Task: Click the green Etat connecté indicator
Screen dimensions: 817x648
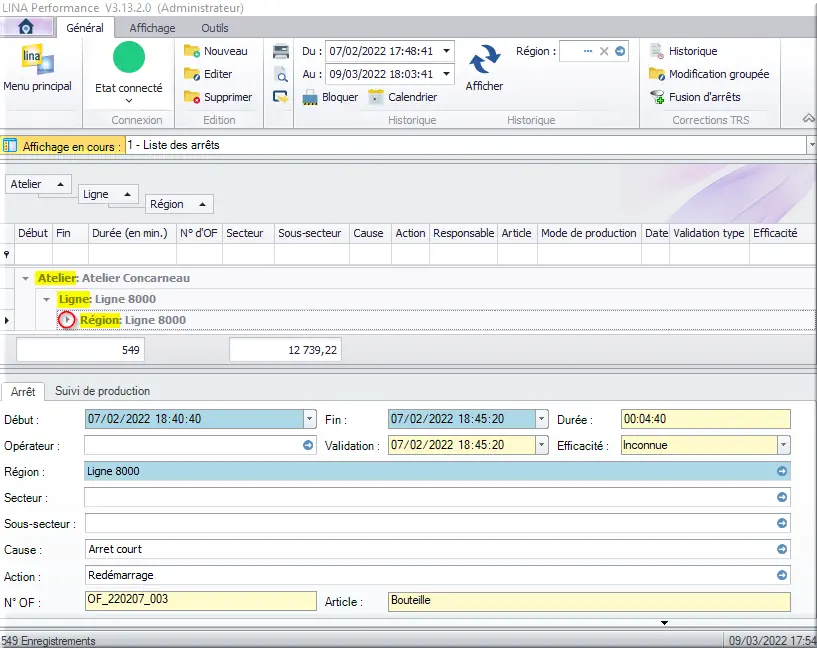Action: [129, 57]
